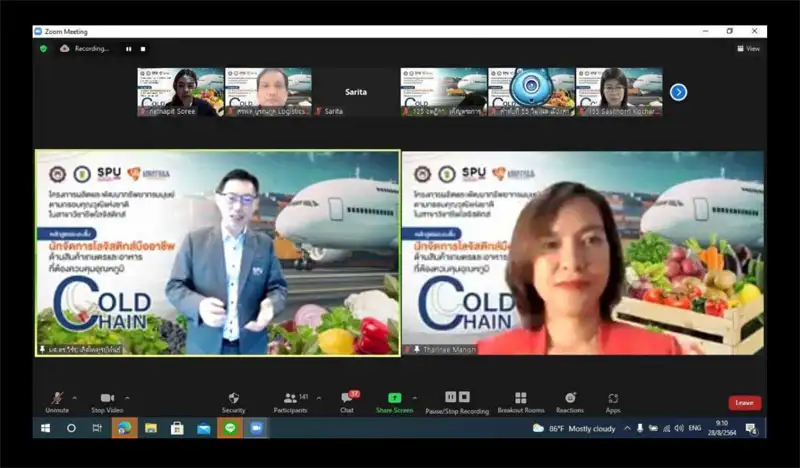
Task: Click the red Leave button
Action: click(744, 403)
